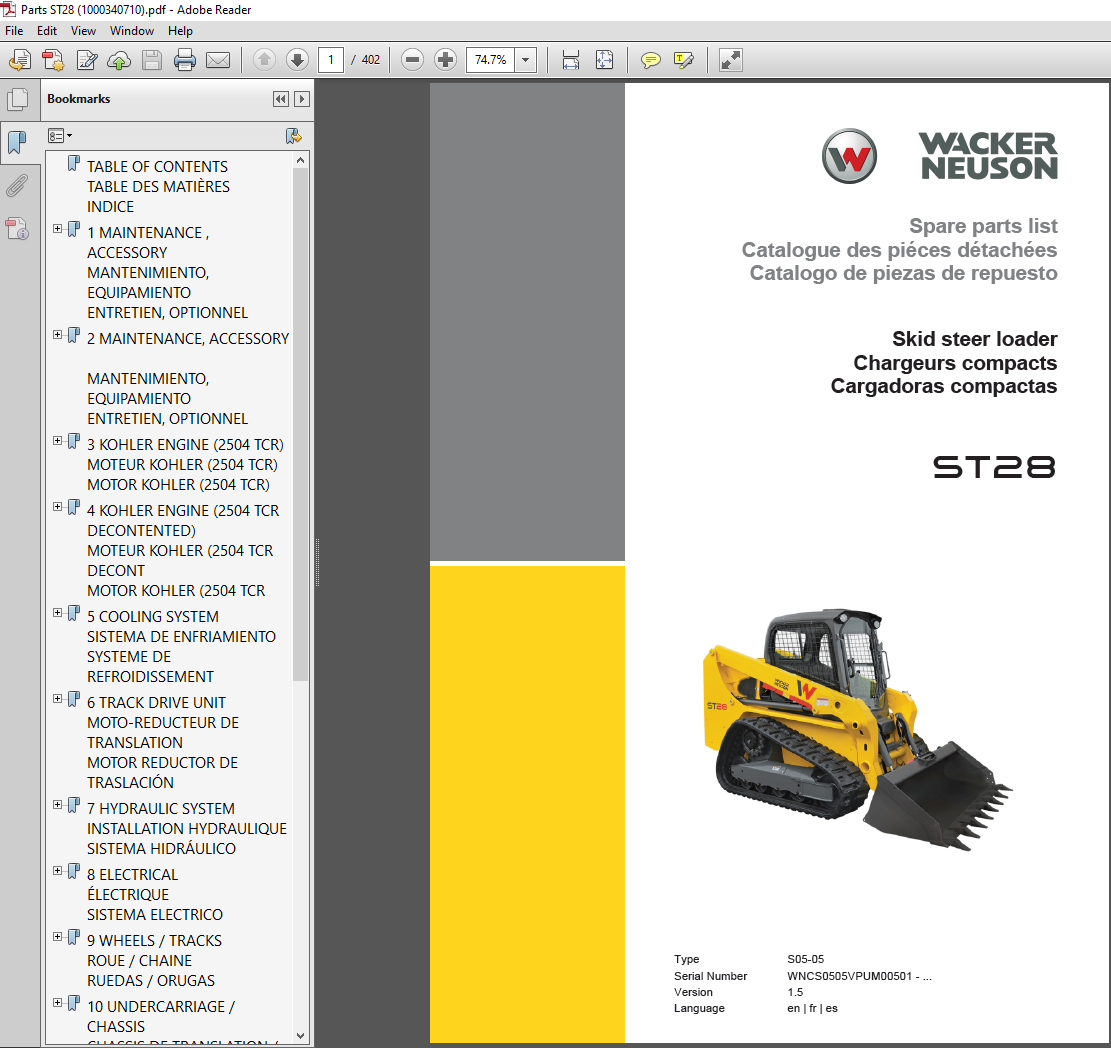
Task: Open the bookmark options menu dropdown
Action: 60,136
